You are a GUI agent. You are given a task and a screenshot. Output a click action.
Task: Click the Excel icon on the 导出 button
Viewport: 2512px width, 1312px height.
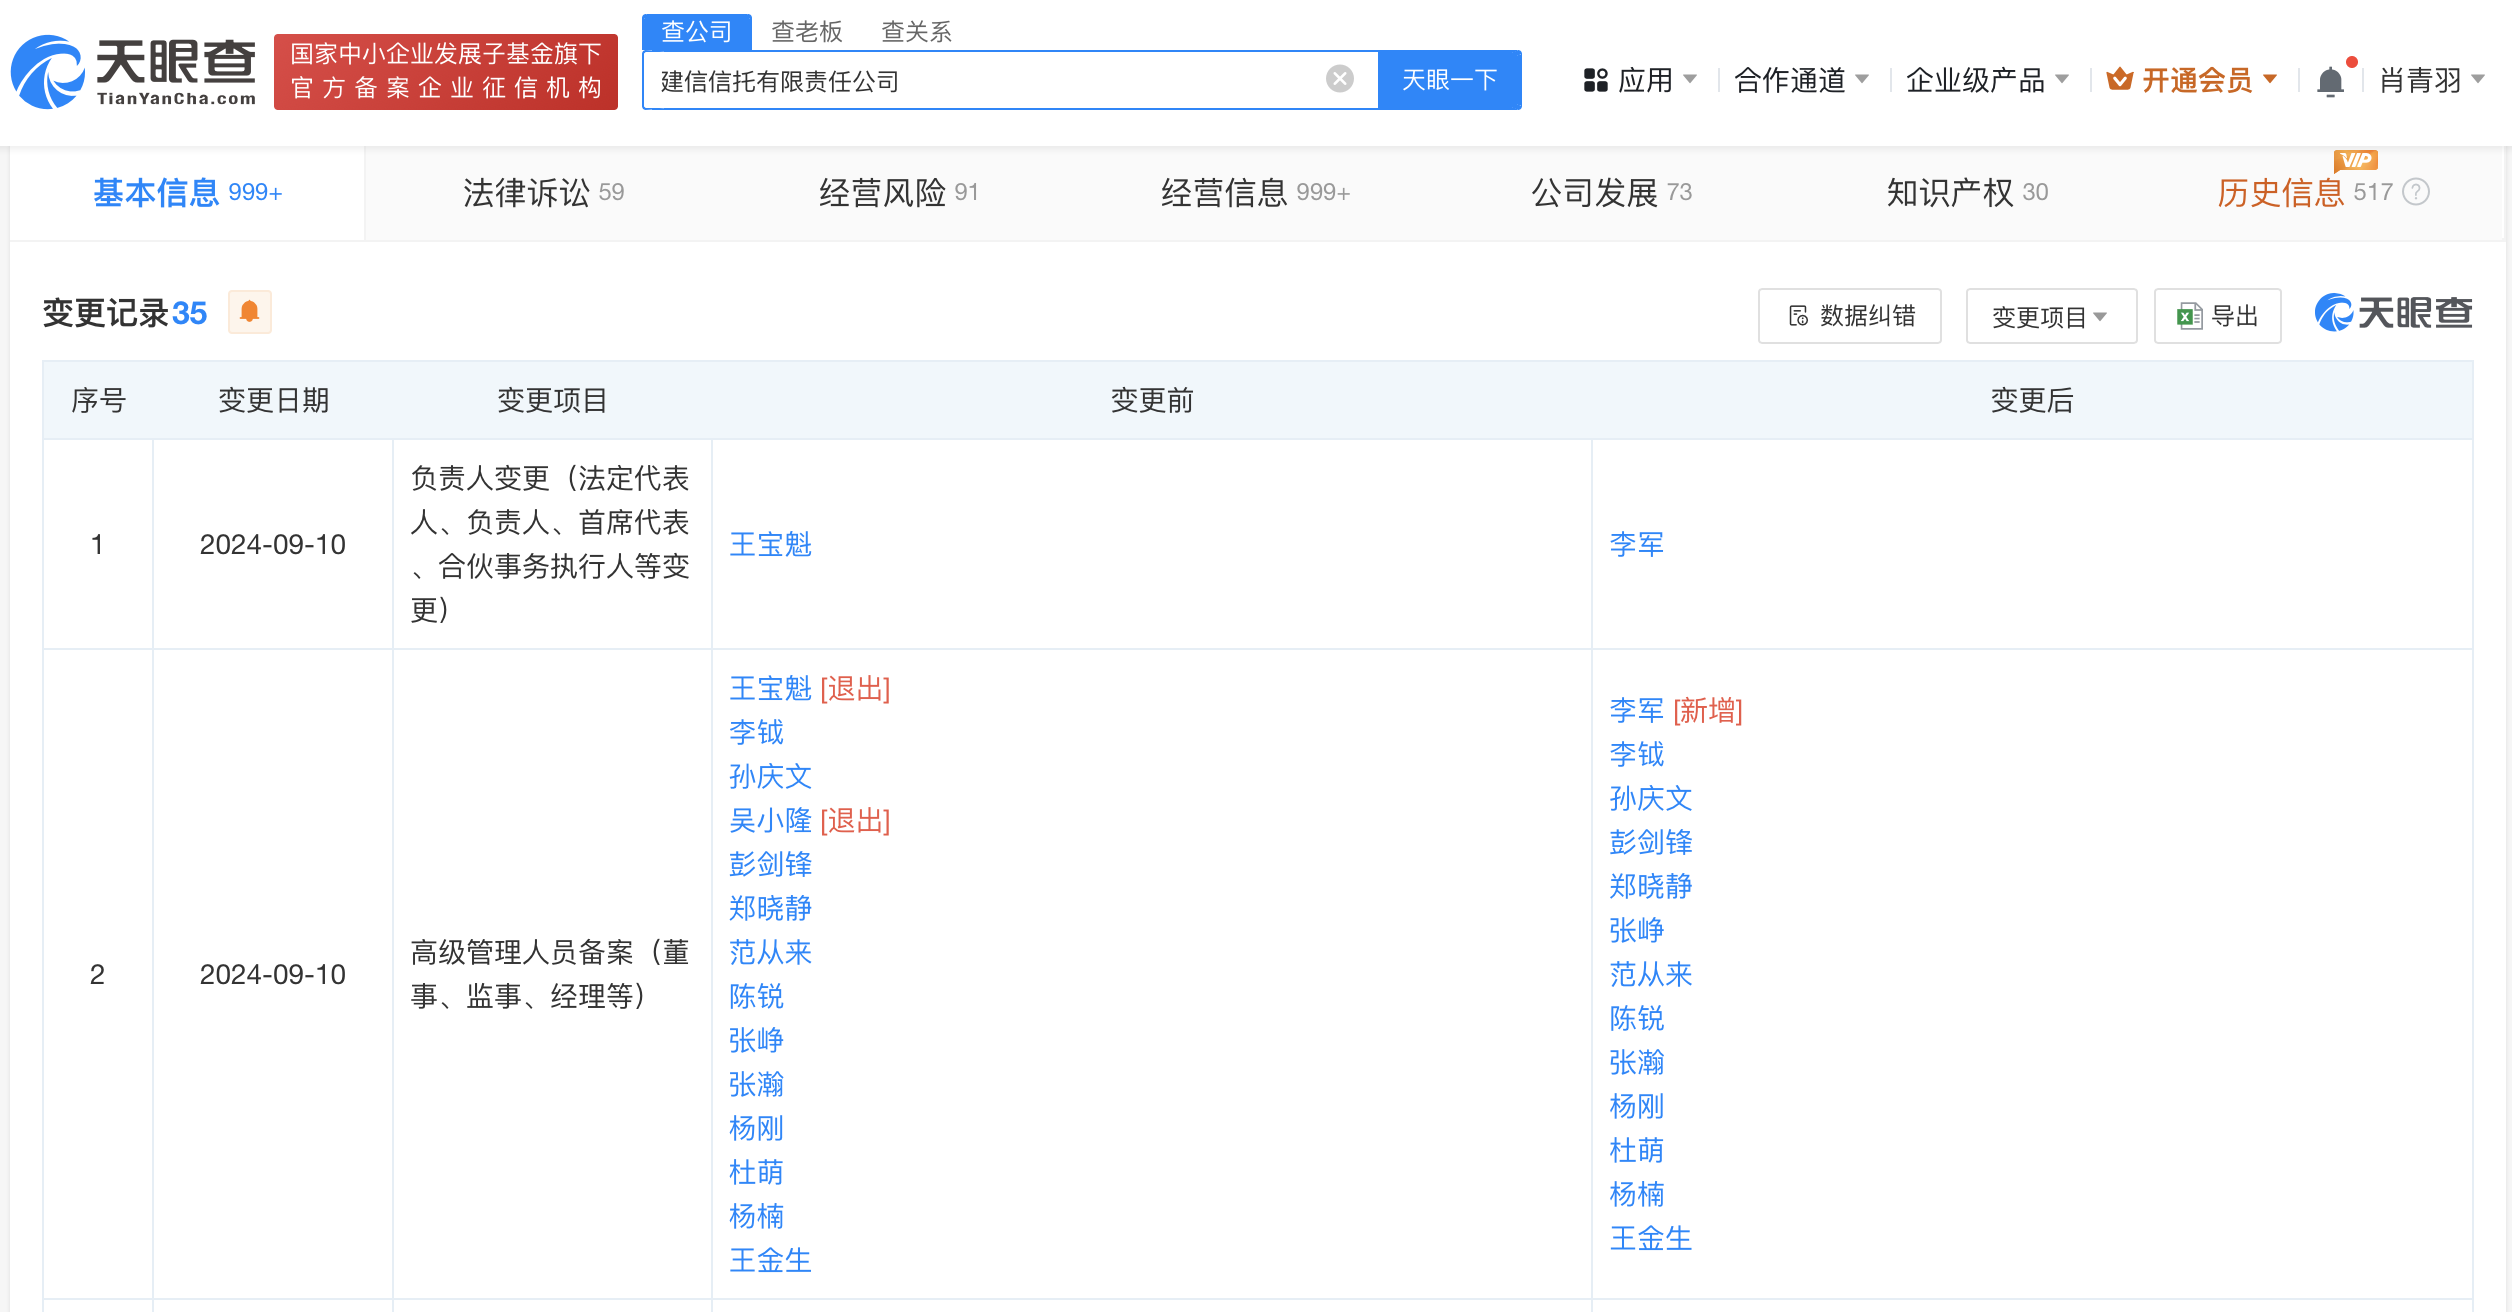click(x=2189, y=316)
